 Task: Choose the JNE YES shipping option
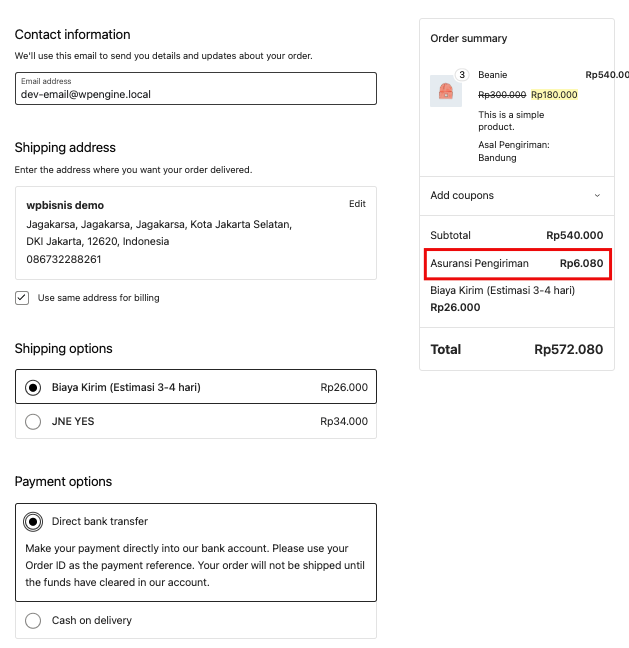coord(33,422)
